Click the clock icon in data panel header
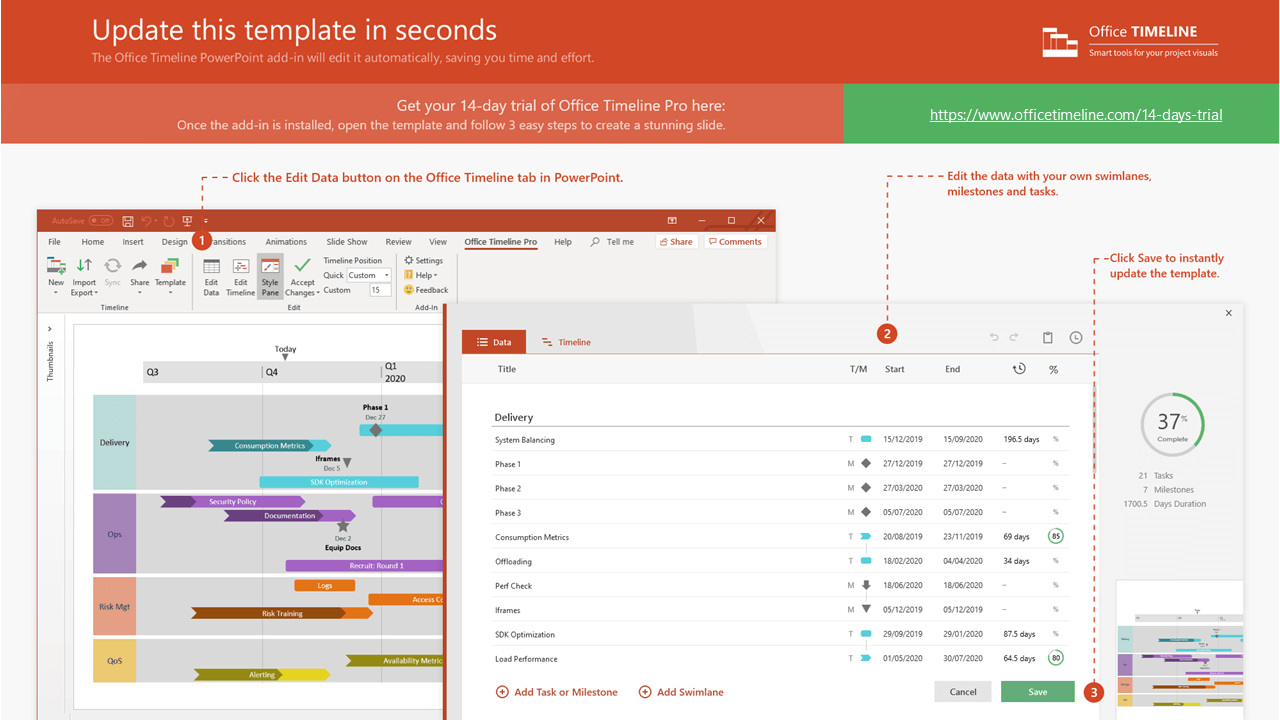The image size is (1280, 720). tap(1076, 338)
